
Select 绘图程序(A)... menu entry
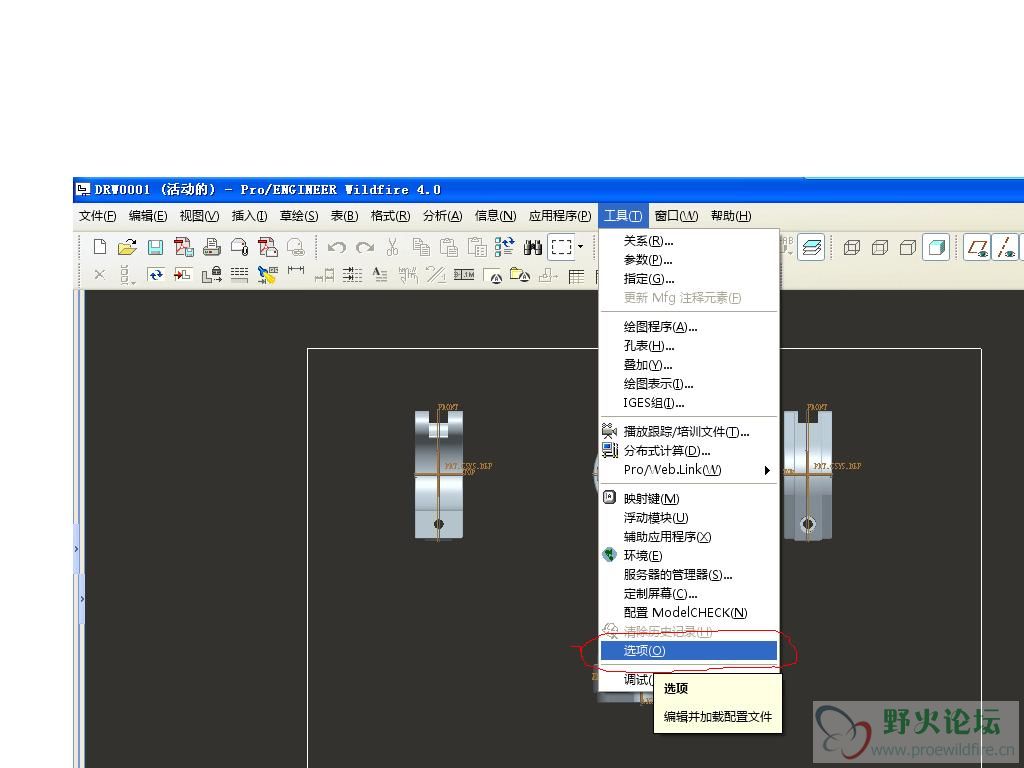pyautogui.click(x=689, y=327)
